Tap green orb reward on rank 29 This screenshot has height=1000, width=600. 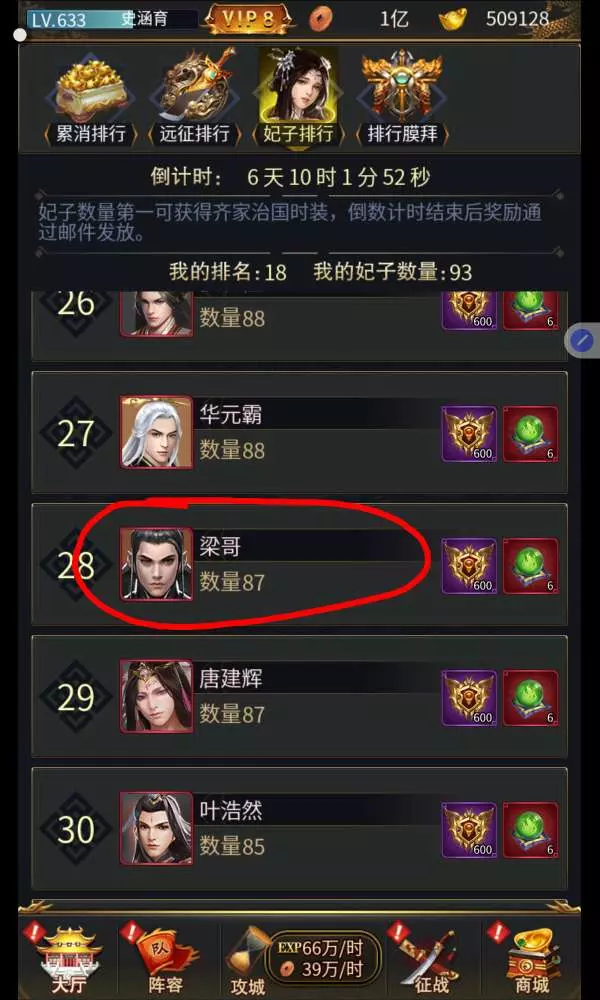[530, 698]
